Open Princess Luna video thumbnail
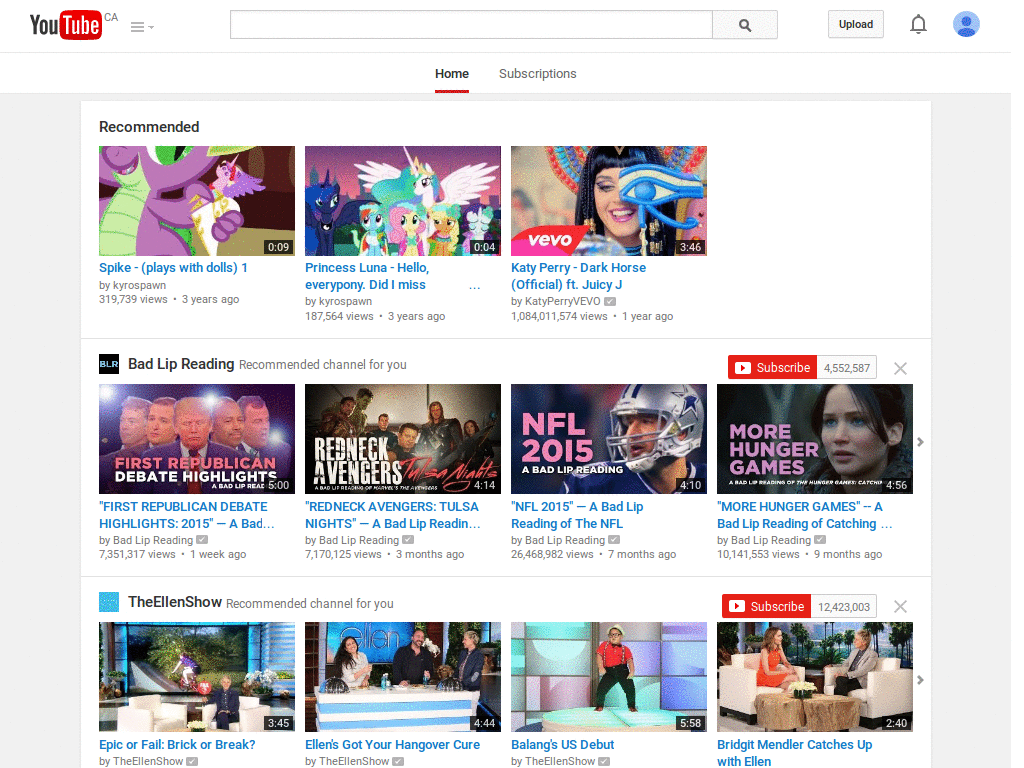Image resolution: width=1024 pixels, height=768 pixels. [403, 200]
